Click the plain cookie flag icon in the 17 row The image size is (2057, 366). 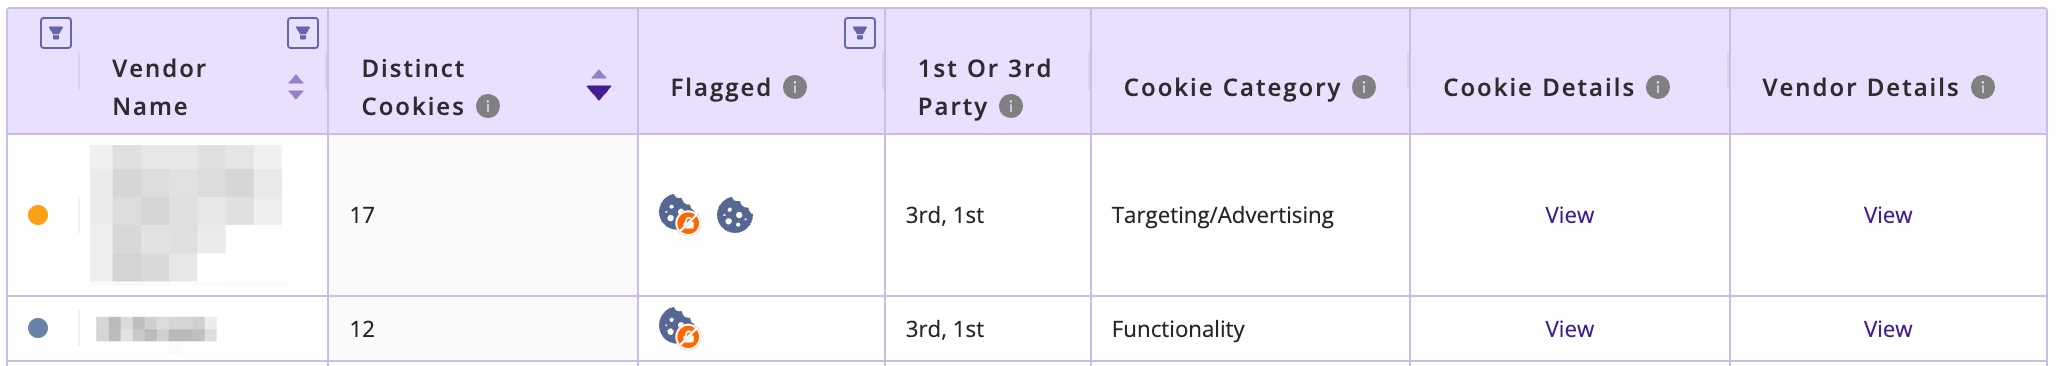click(x=735, y=215)
